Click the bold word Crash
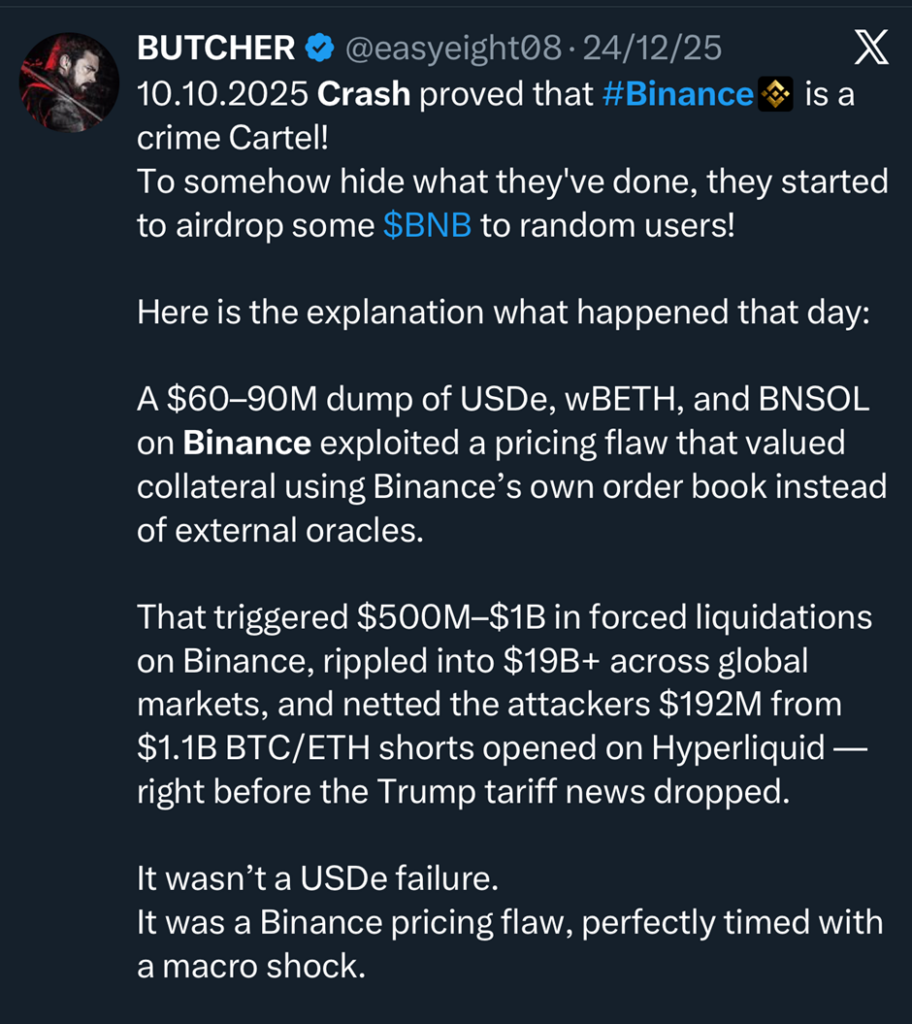The width and height of the screenshot is (912, 1024). tap(364, 94)
